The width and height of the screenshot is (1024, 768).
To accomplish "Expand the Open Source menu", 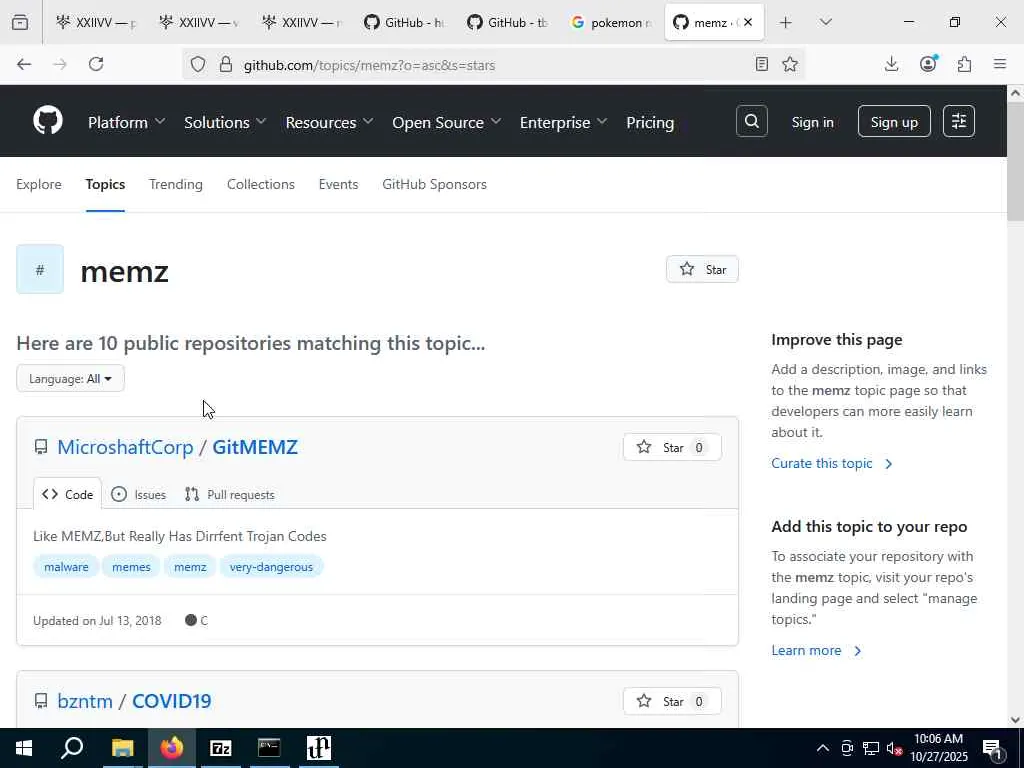I will tap(447, 122).
